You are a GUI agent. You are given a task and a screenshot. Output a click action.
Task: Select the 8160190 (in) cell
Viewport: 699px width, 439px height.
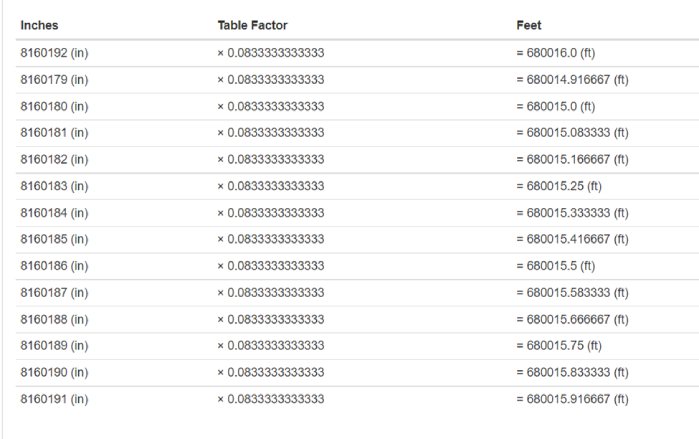click(54, 372)
